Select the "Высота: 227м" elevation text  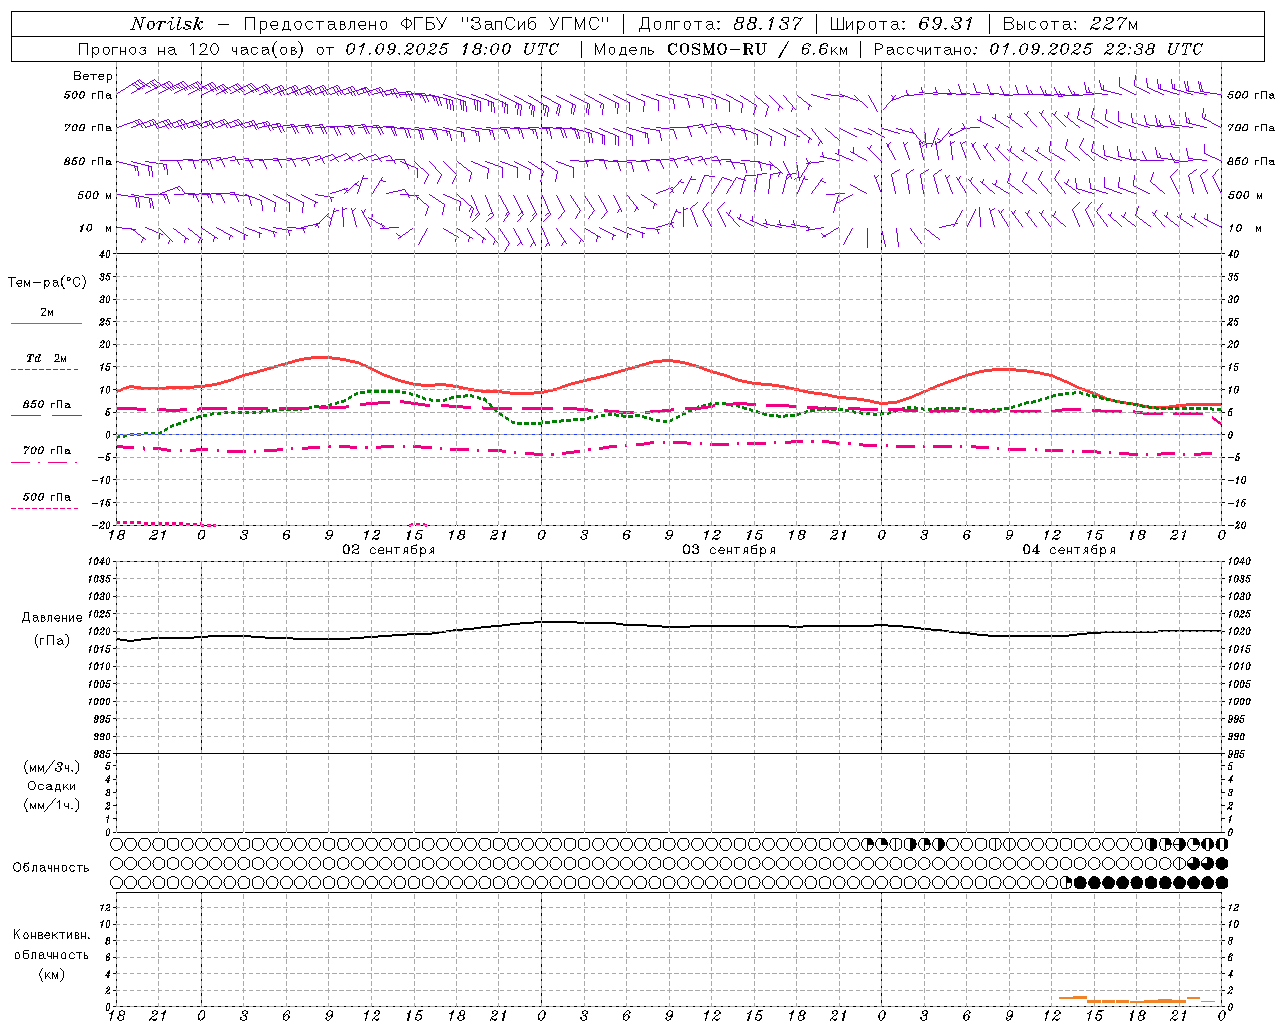[1070, 24]
